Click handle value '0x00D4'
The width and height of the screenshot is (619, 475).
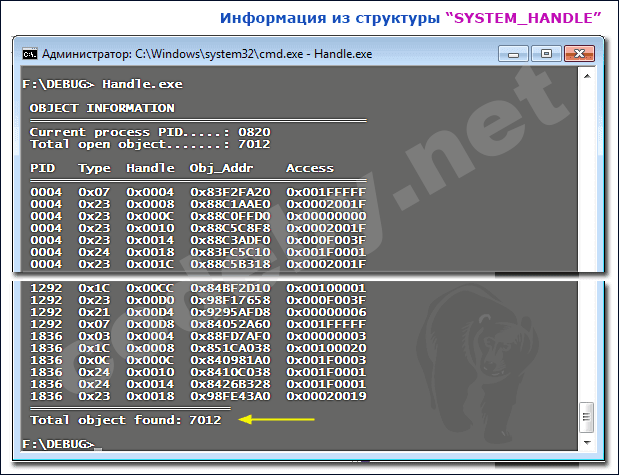click(x=150, y=312)
